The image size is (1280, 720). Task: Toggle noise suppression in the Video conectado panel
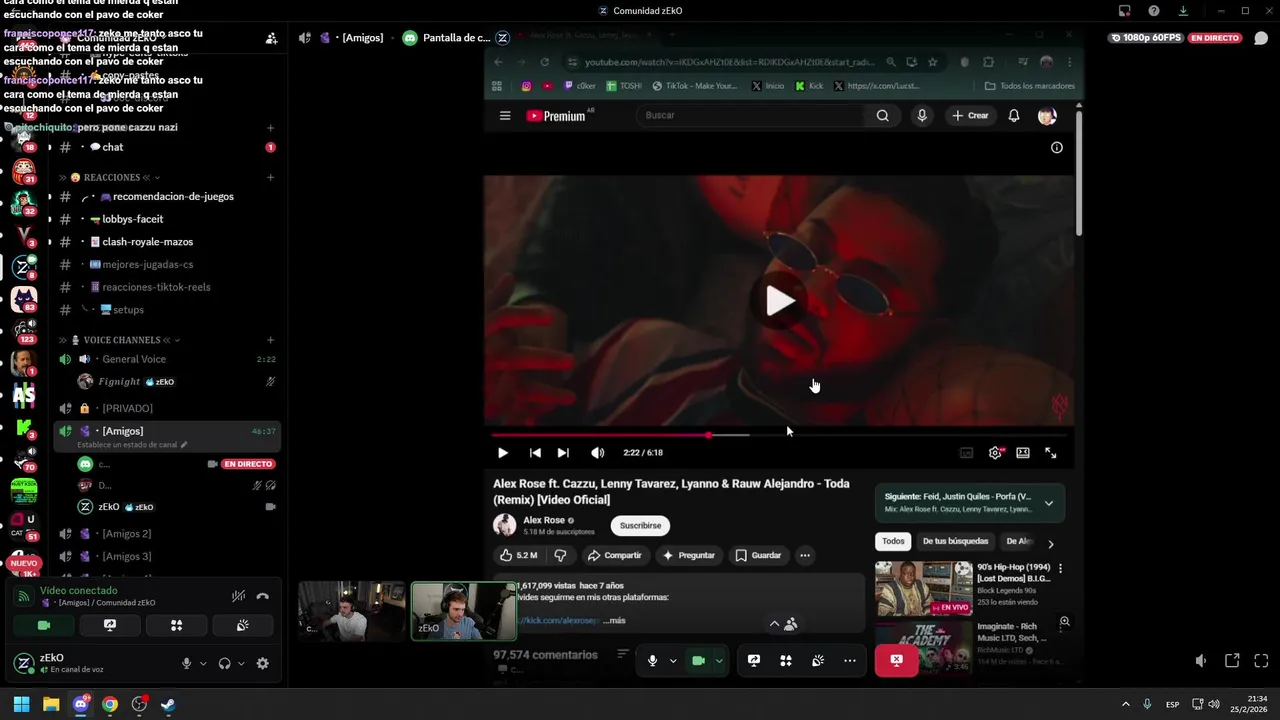pos(238,596)
